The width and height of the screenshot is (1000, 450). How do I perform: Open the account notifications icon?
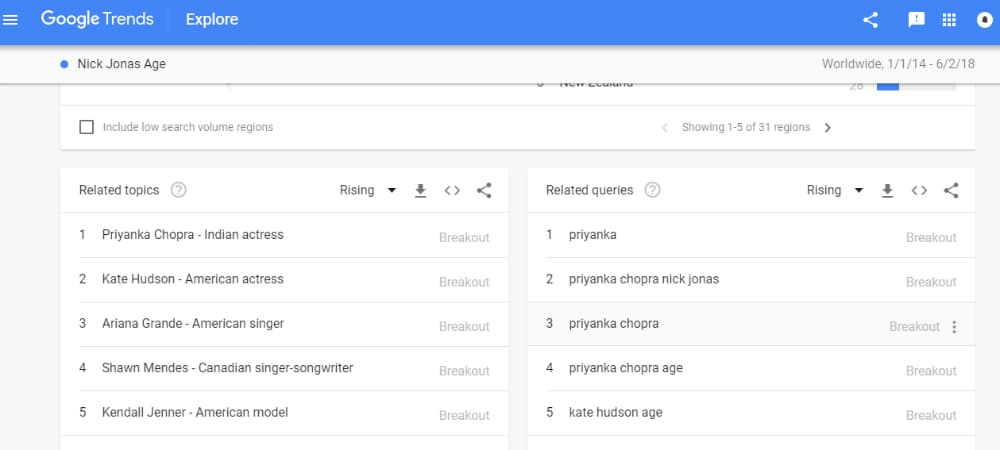click(983, 20)
